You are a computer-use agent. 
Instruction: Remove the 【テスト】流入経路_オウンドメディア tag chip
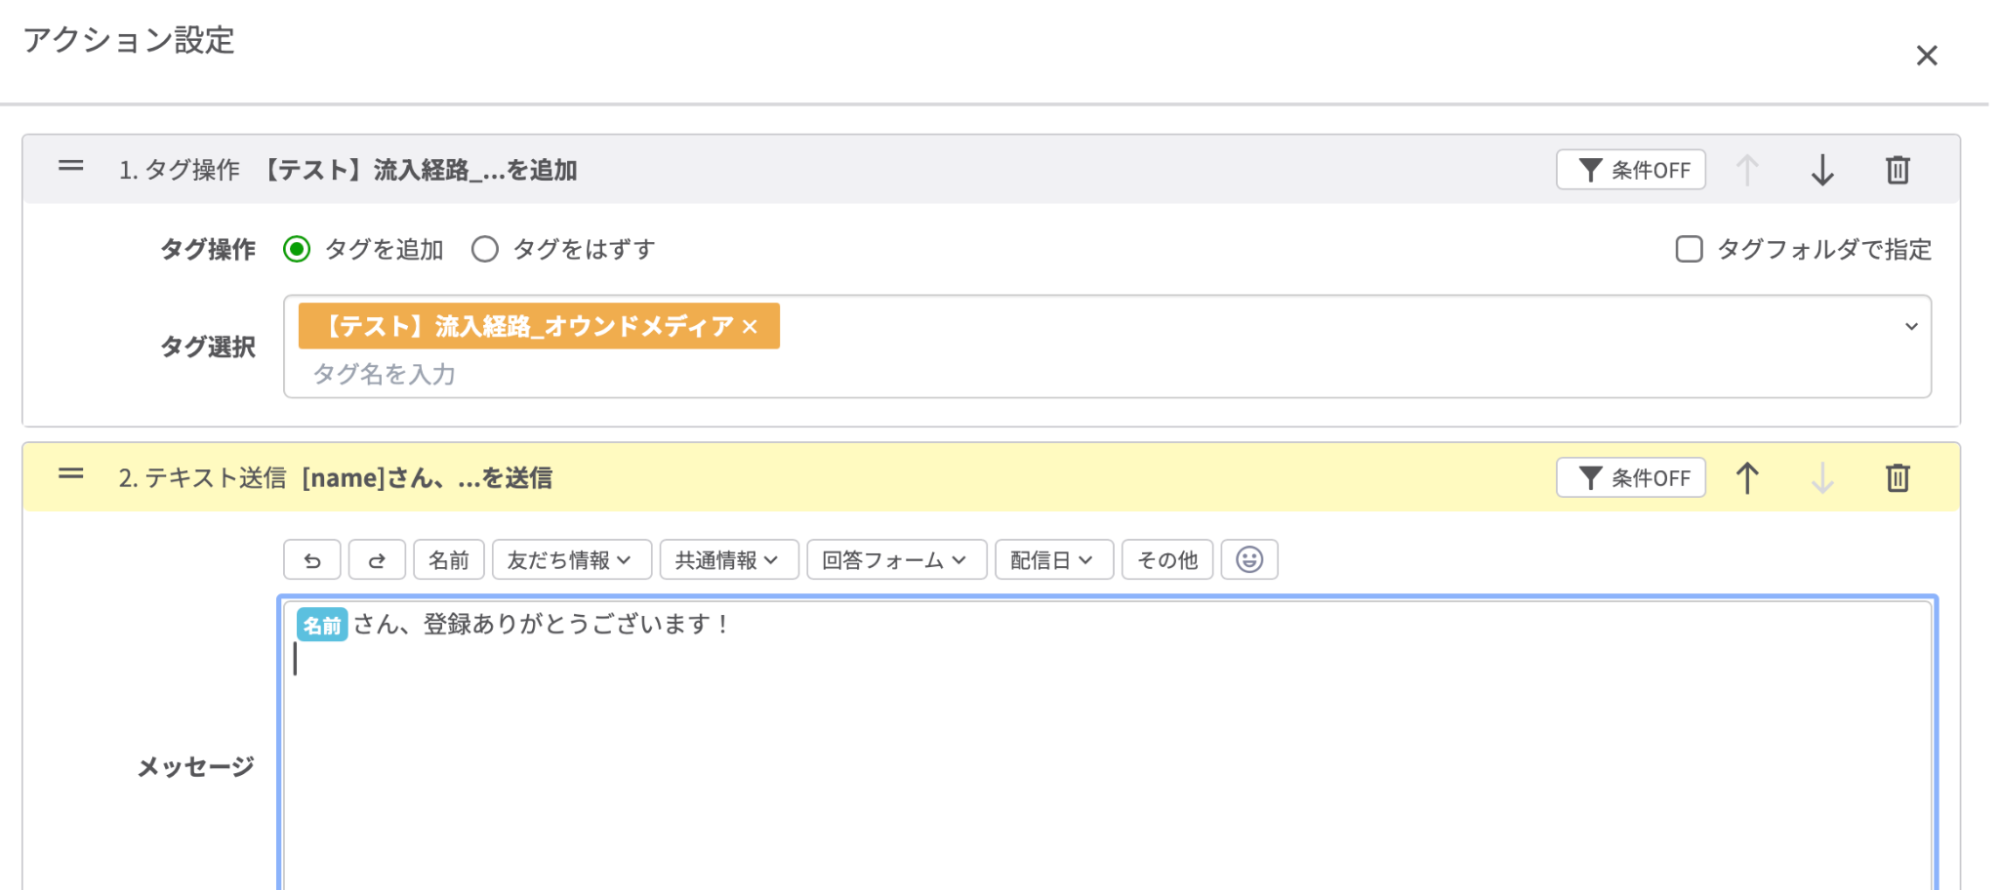(x=750, y=327)
